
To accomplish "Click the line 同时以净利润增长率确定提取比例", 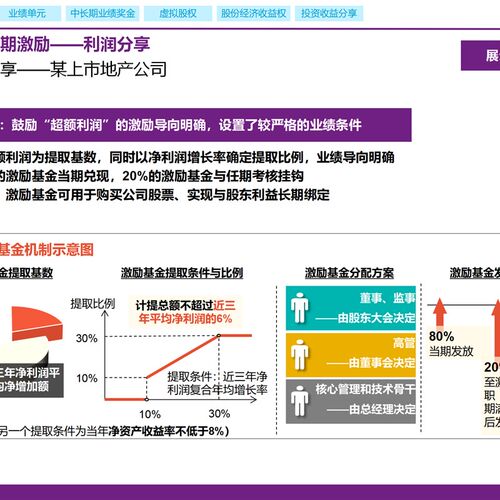I will (206, 157).
